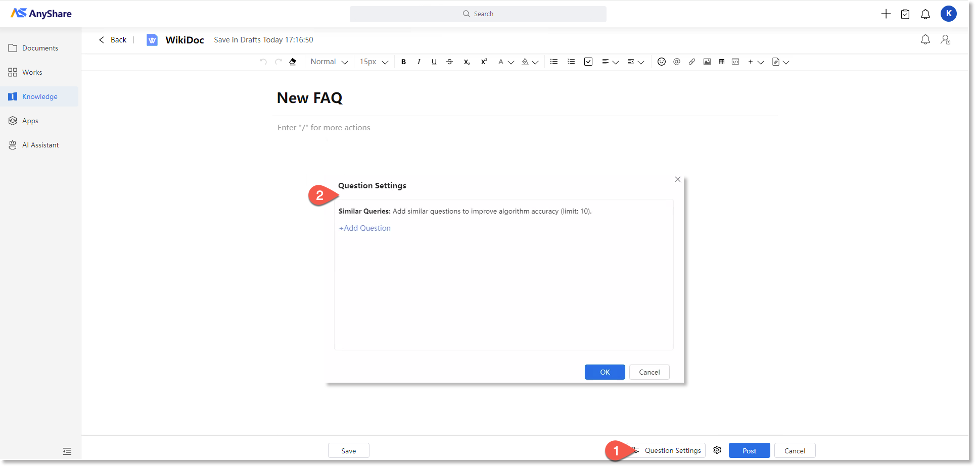
Task: Click the gear icon beside Post
Action: click(717, 451)
